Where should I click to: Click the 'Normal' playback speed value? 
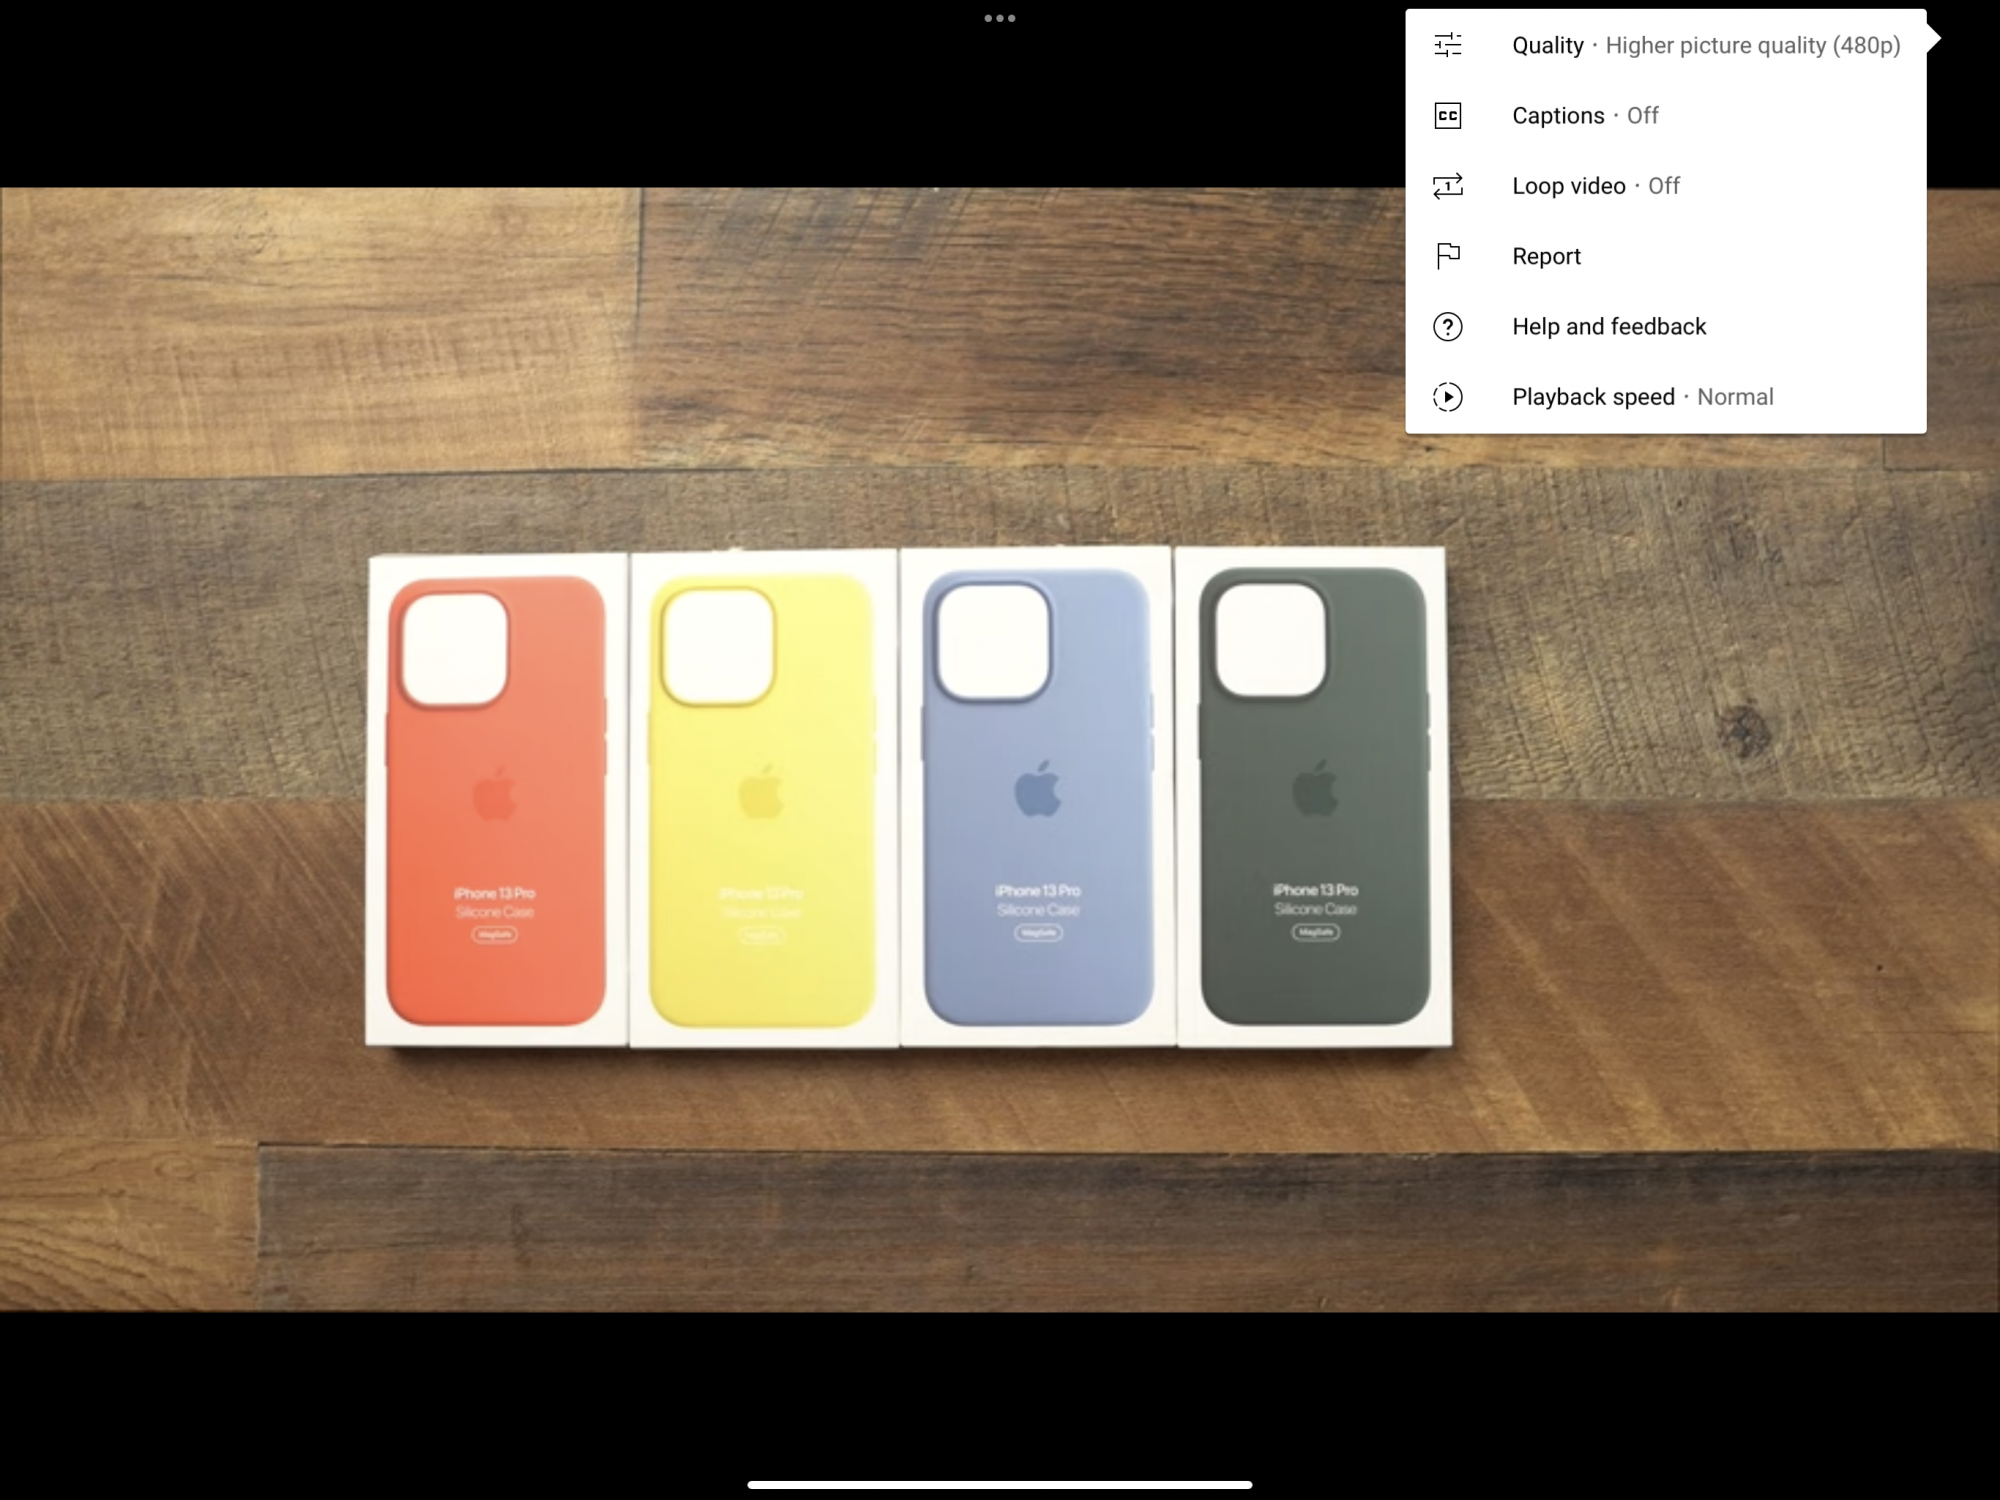tap(1735, 397)
